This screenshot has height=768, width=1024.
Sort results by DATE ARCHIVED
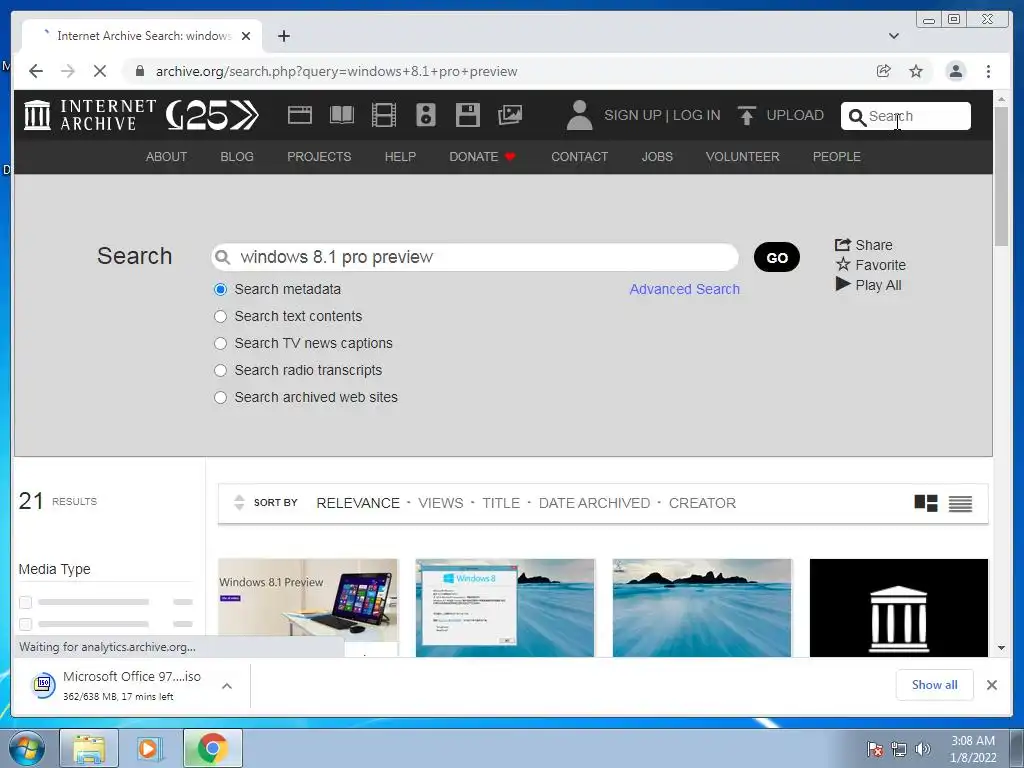(x=594, y=503)
